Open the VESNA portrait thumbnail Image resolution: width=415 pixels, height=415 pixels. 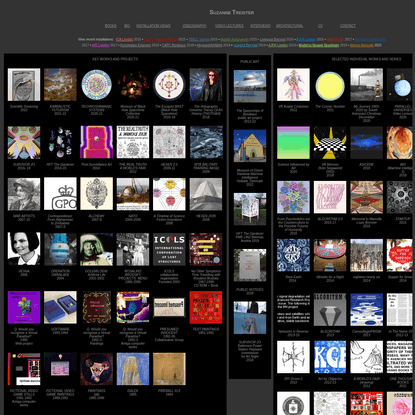click(24, 249)
